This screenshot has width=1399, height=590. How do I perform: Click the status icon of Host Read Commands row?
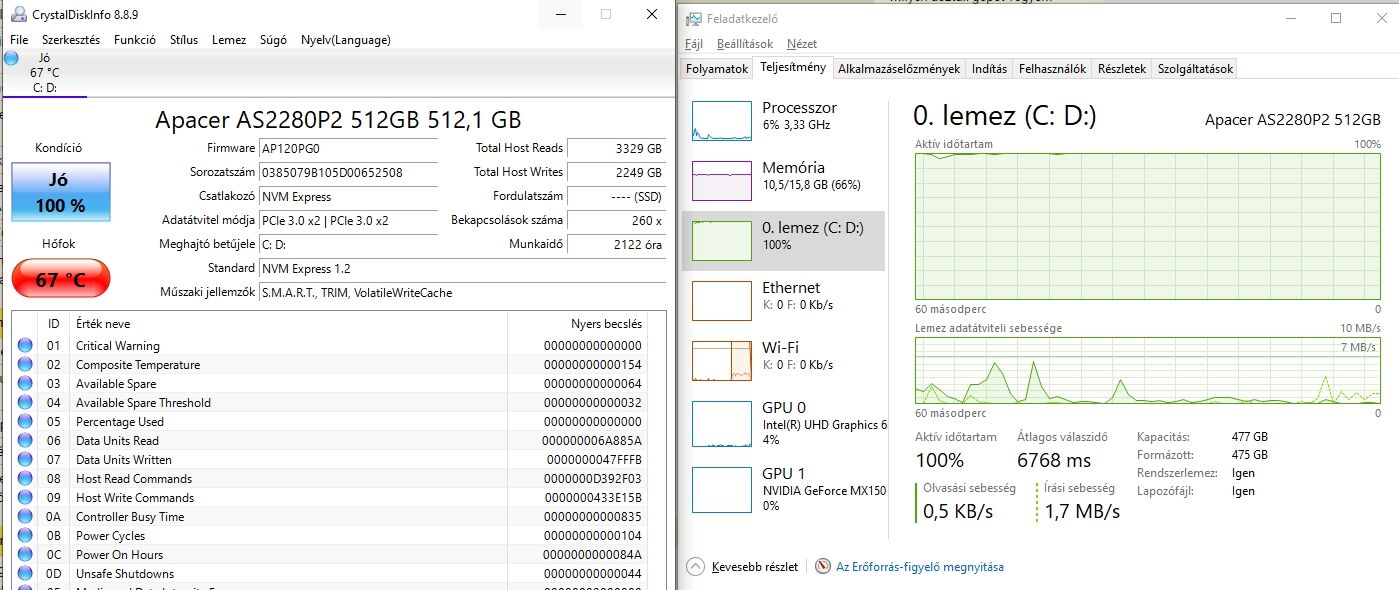(25, 479)
